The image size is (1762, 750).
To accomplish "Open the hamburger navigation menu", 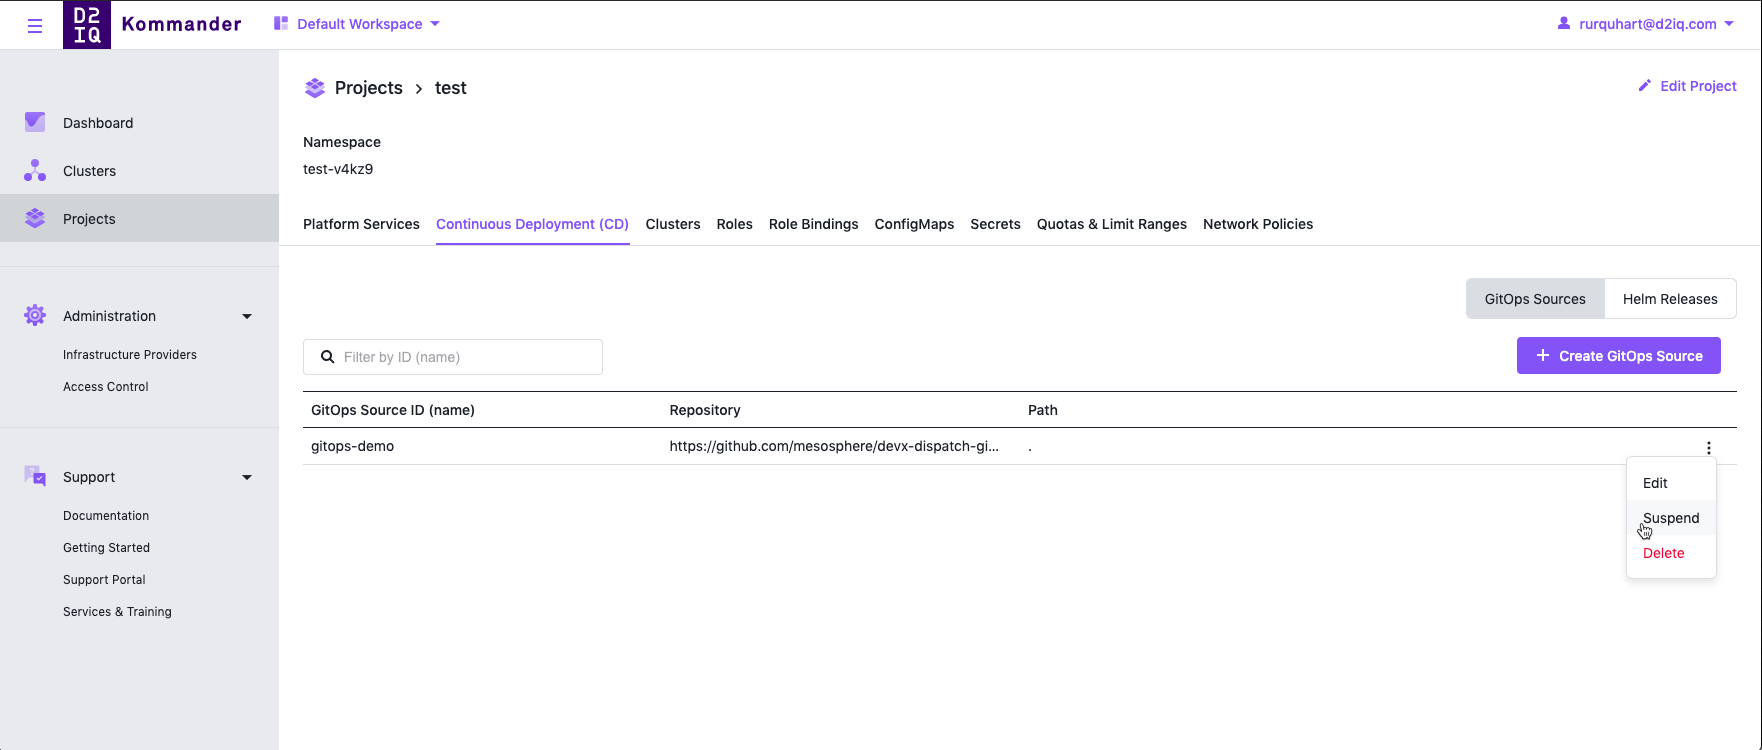I will [35, 26].
